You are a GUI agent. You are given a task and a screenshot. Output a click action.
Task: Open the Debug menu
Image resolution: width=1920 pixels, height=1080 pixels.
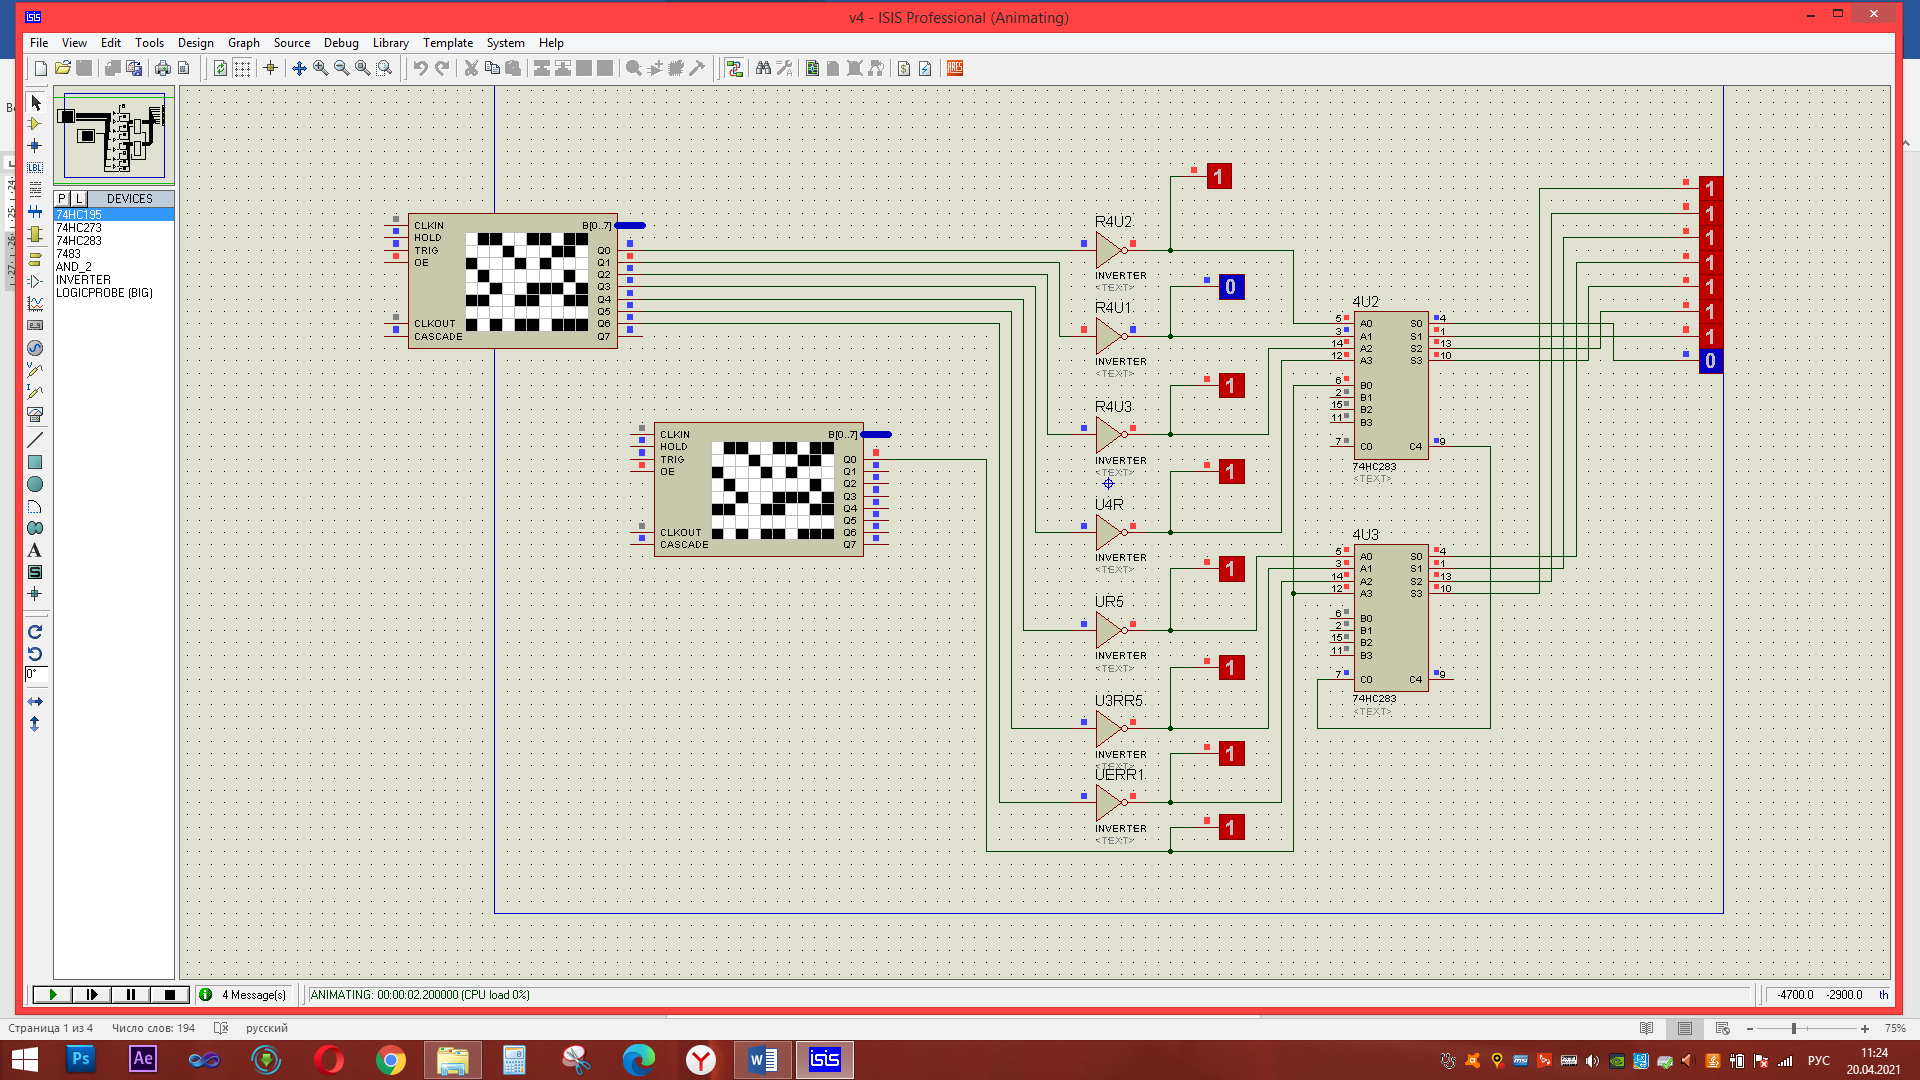coord(340,43)
